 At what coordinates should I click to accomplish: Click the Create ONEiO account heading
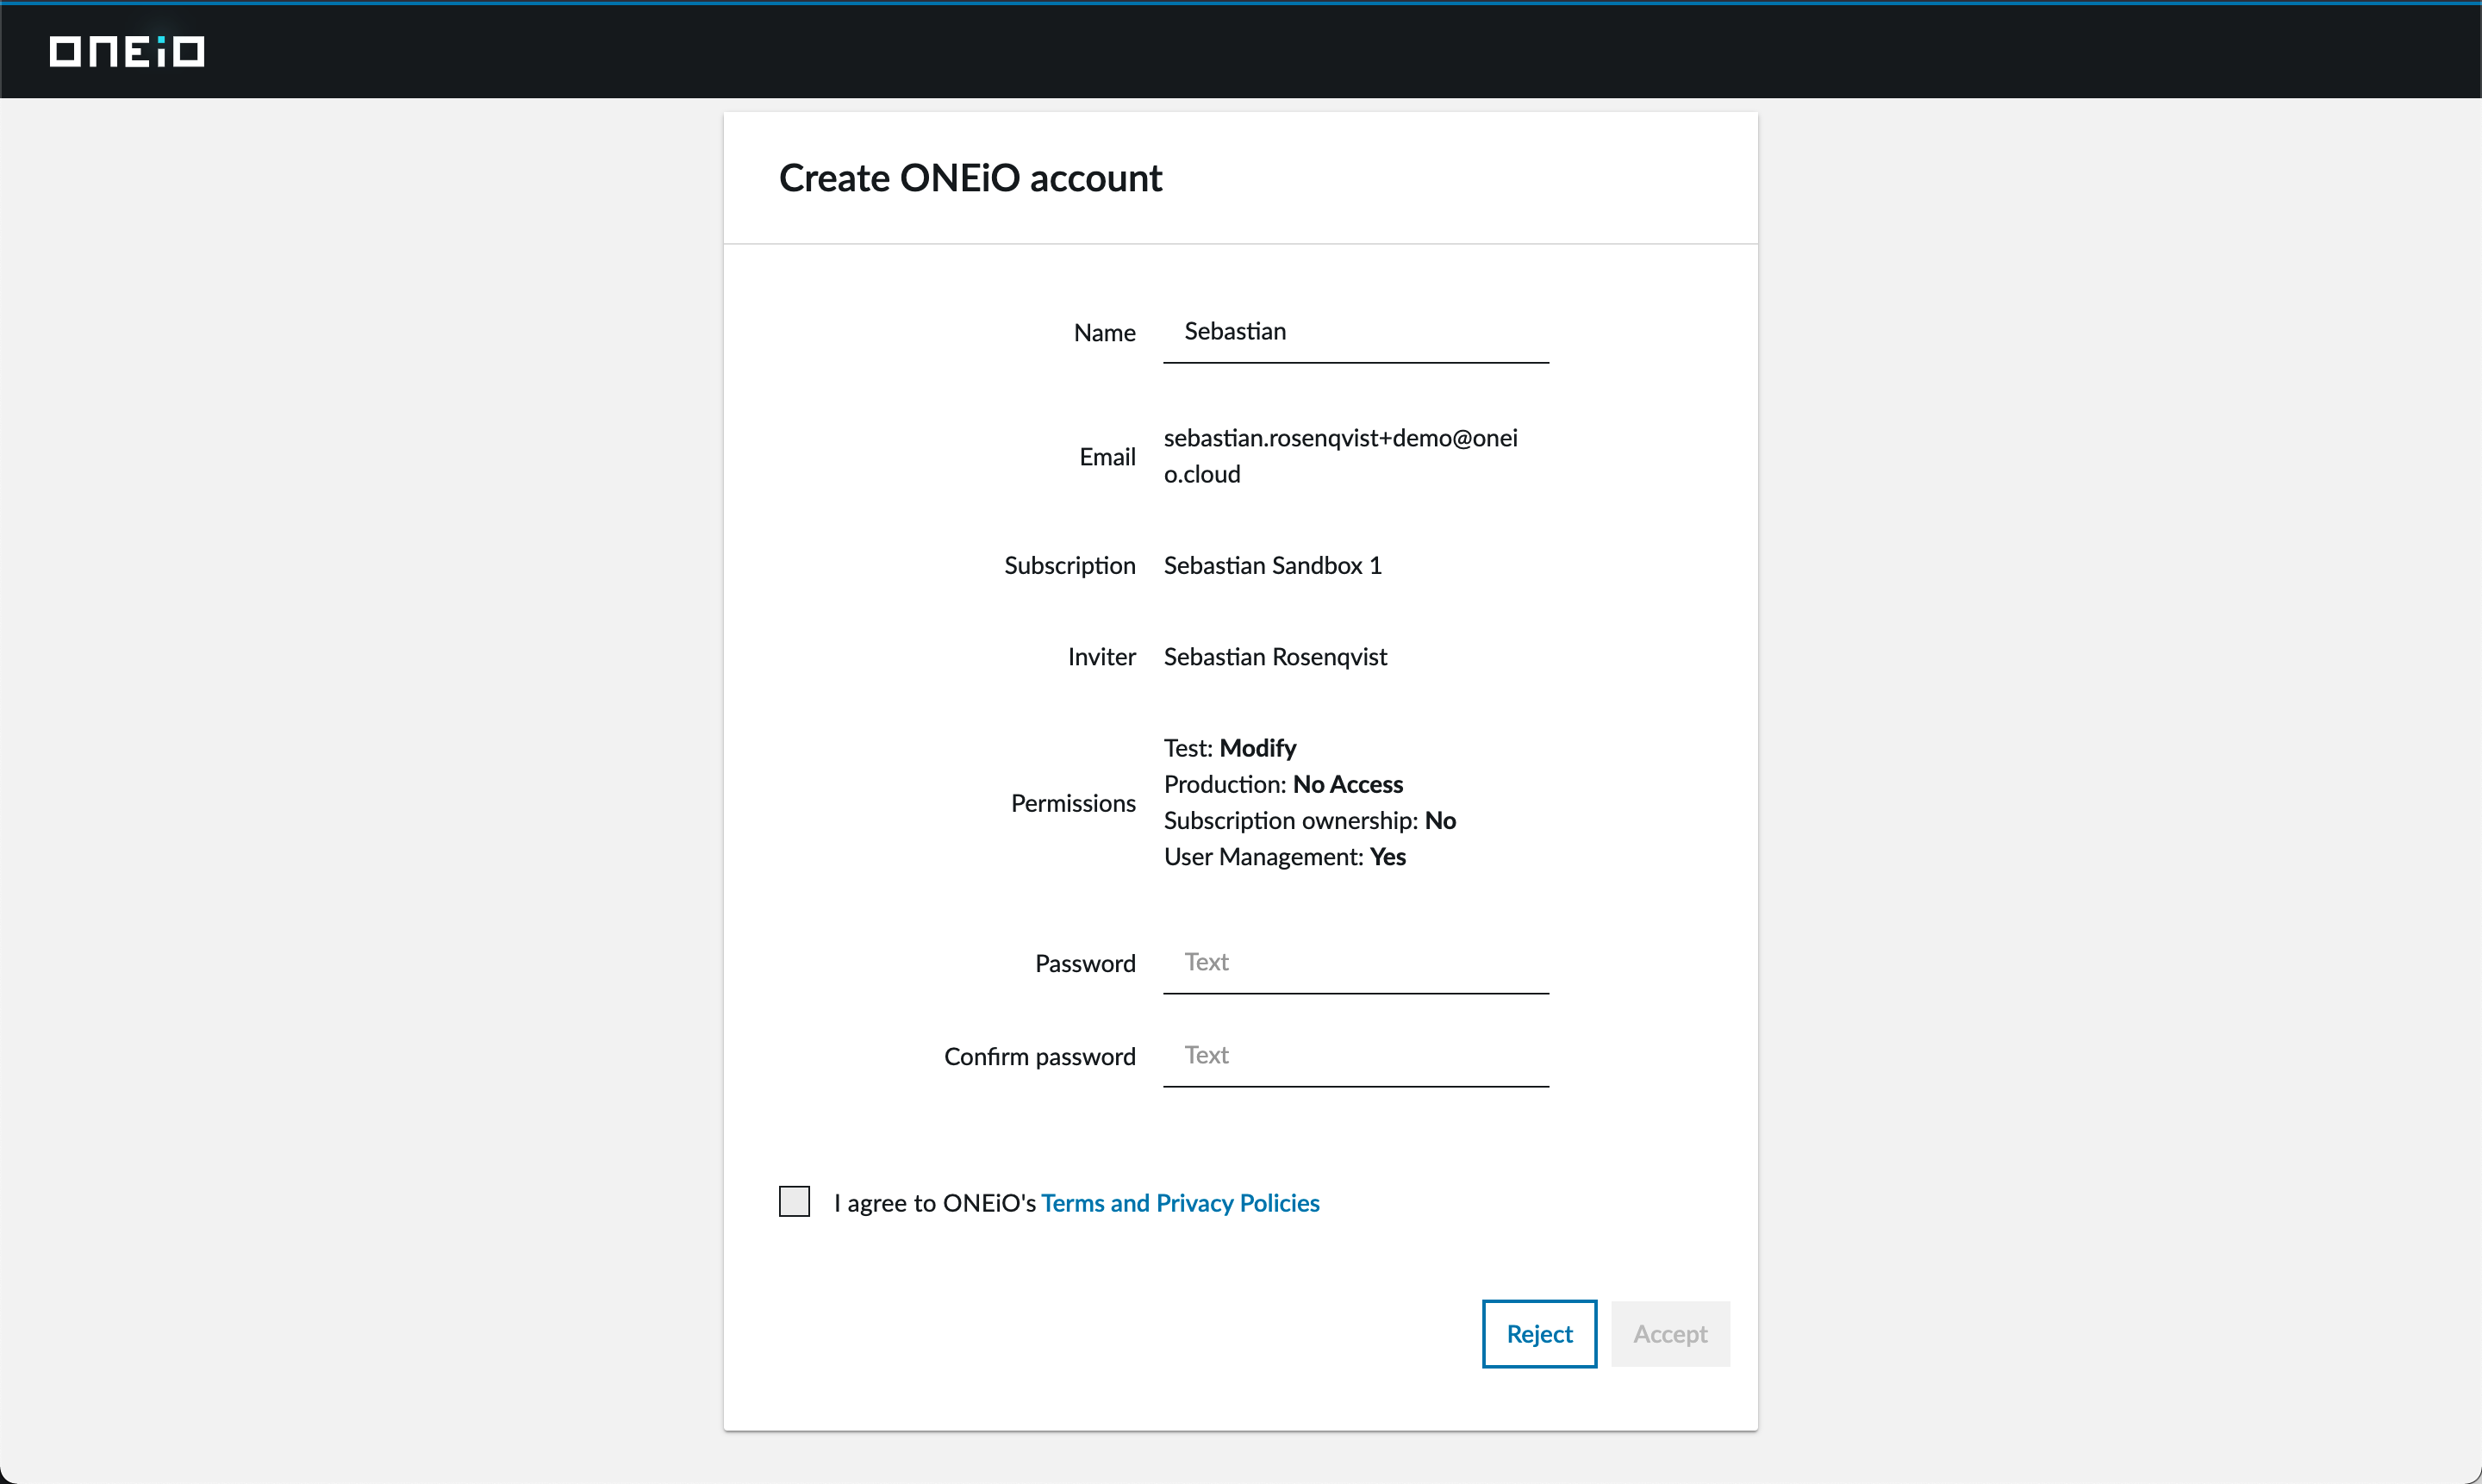pos(970,178)
